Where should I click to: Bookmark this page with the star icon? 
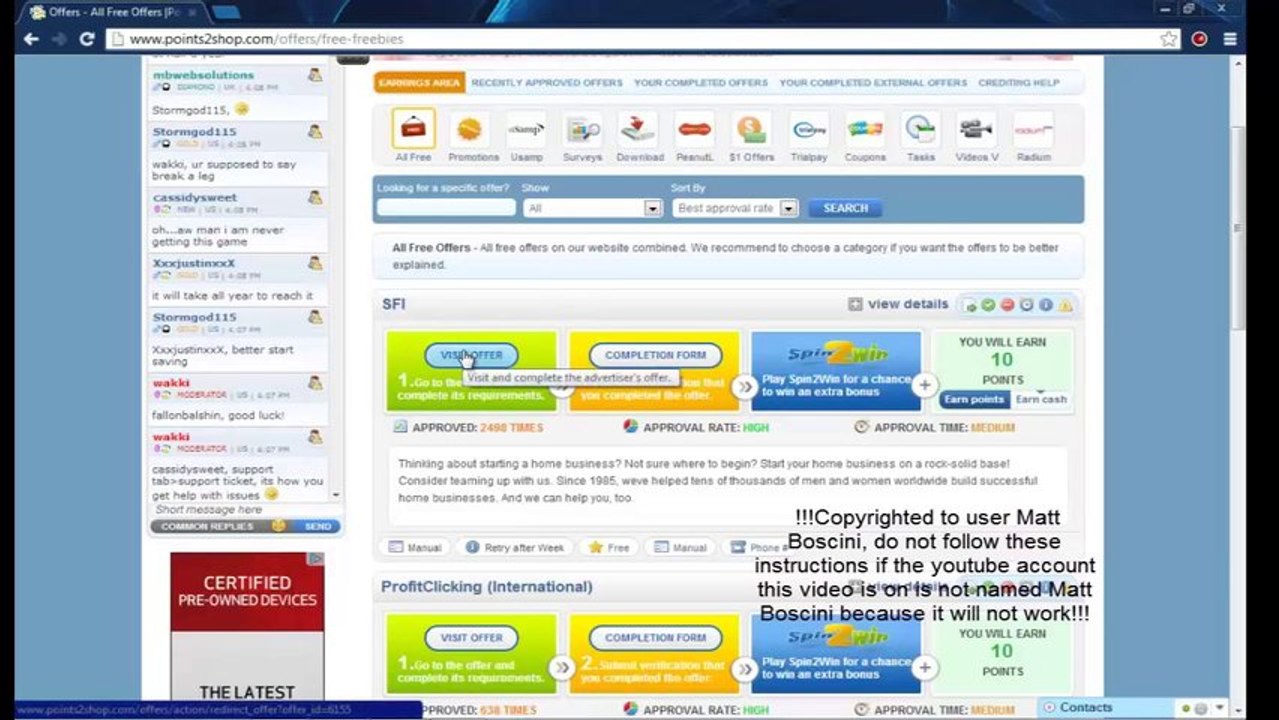click(1169, 39)
